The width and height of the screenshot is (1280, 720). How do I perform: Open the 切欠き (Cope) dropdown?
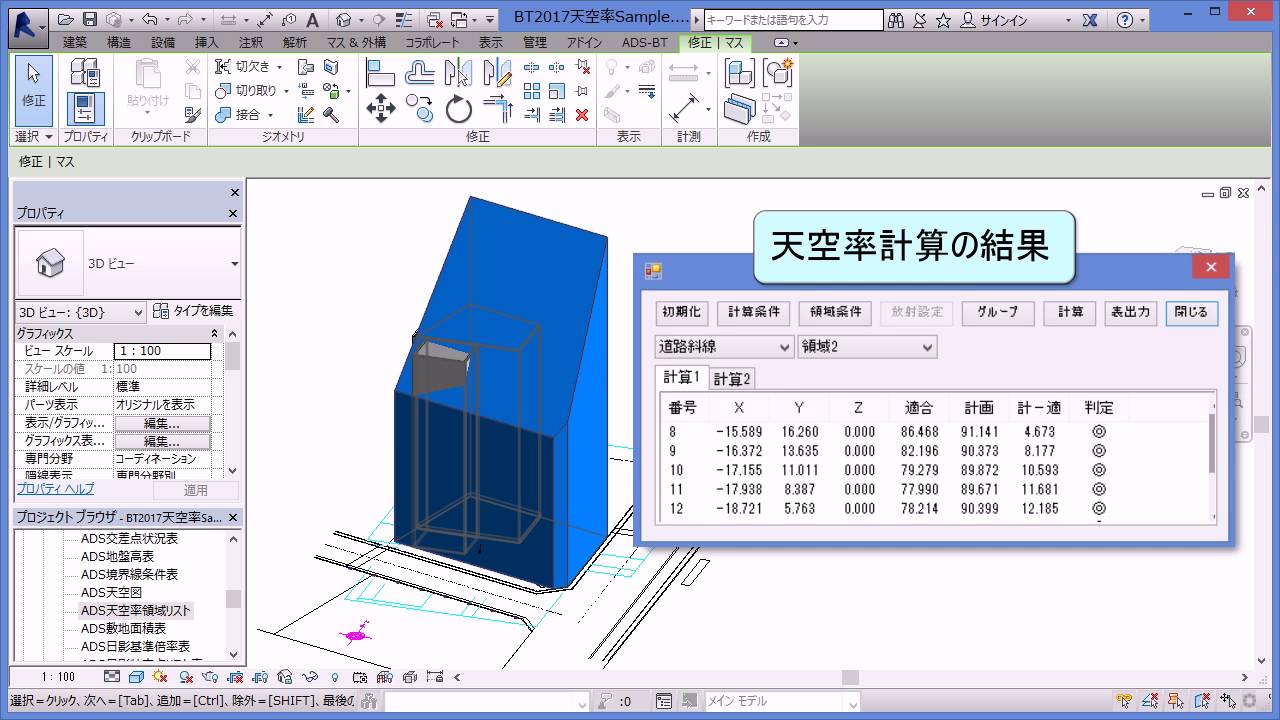(x=279, y=67)
